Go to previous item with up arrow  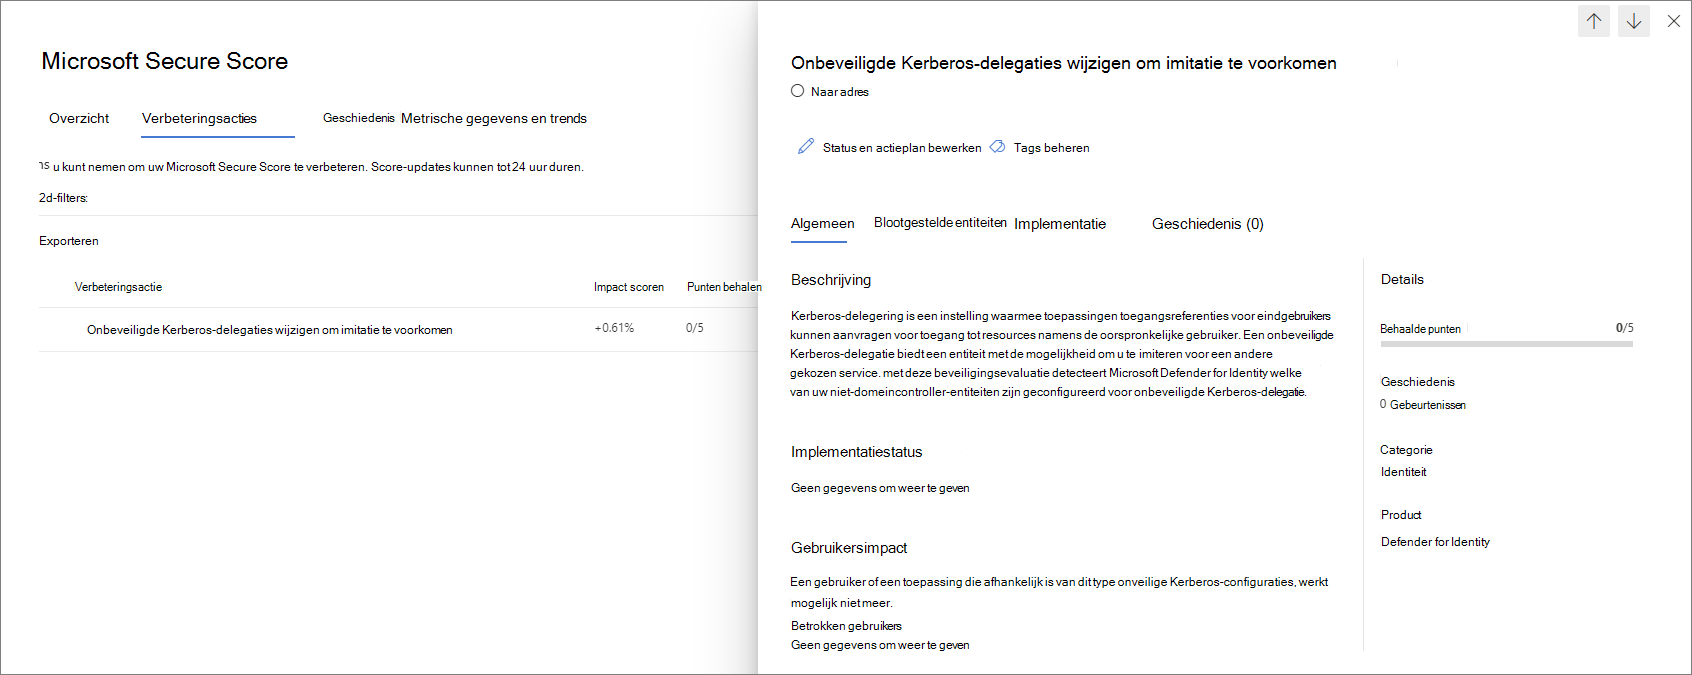(1594, 20)
